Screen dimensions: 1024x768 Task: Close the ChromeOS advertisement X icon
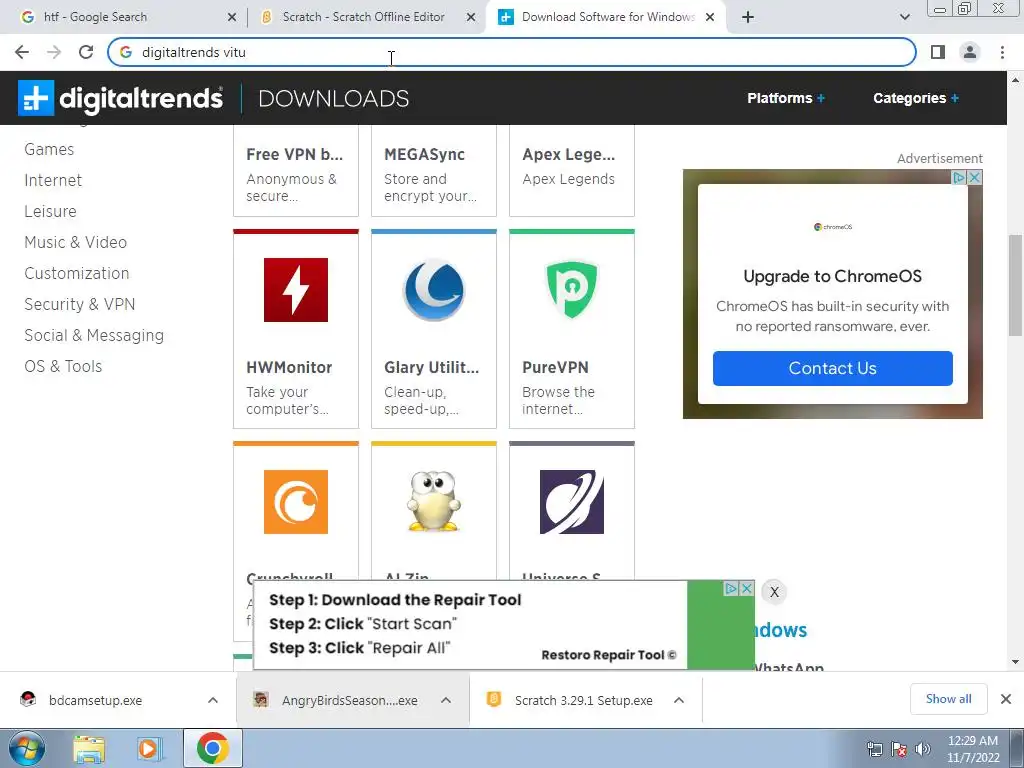[974, 177]
